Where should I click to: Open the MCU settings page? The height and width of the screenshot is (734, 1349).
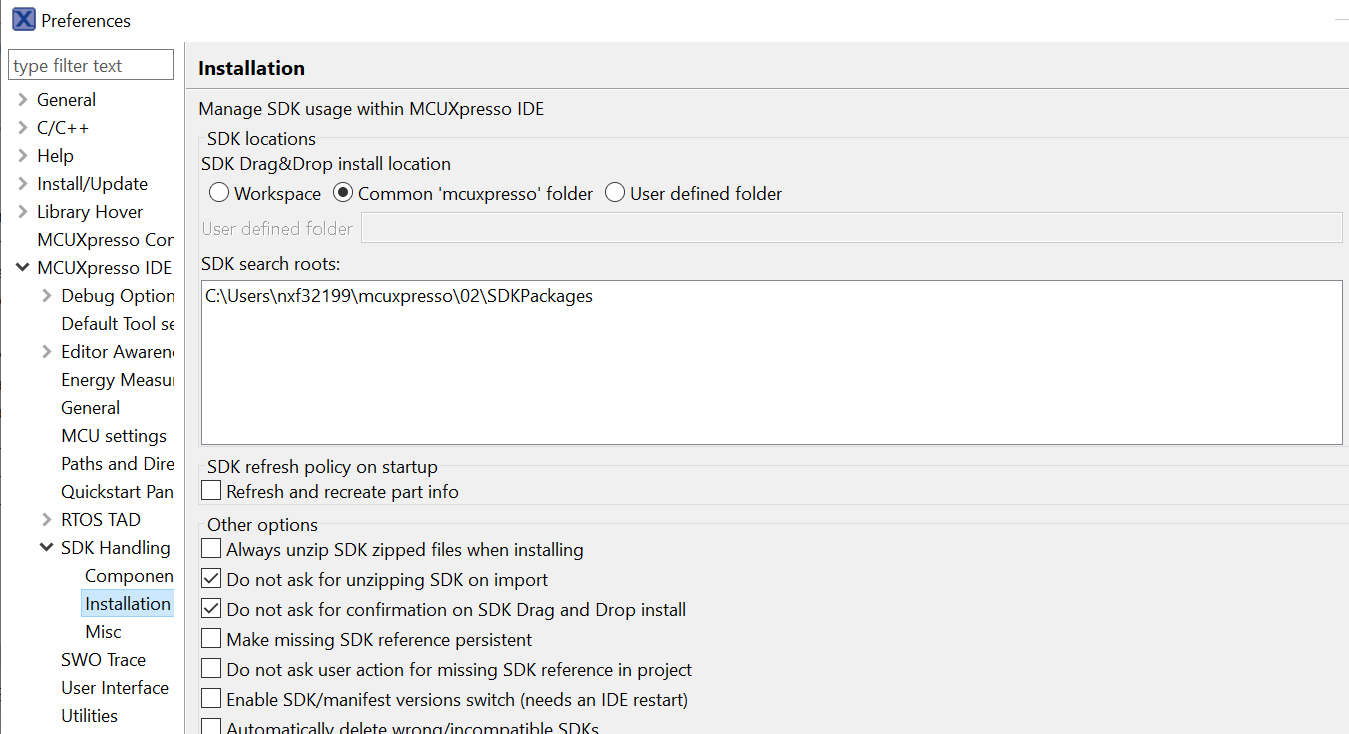point(114,435)
